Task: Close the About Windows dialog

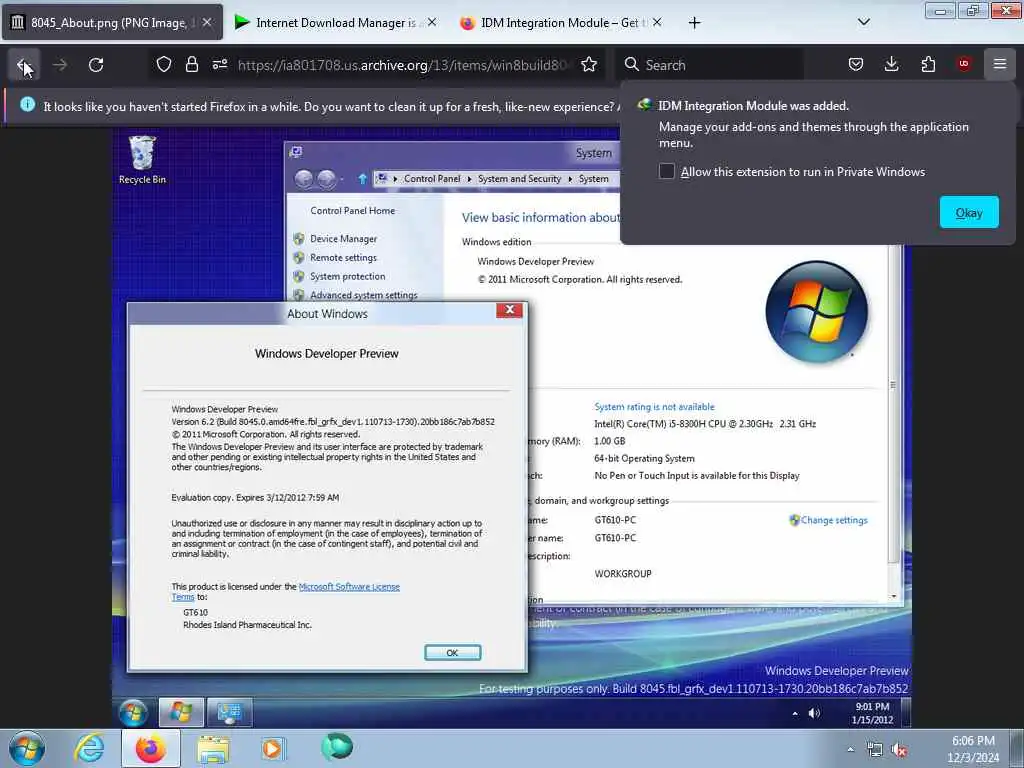Action: click(509, 310)
